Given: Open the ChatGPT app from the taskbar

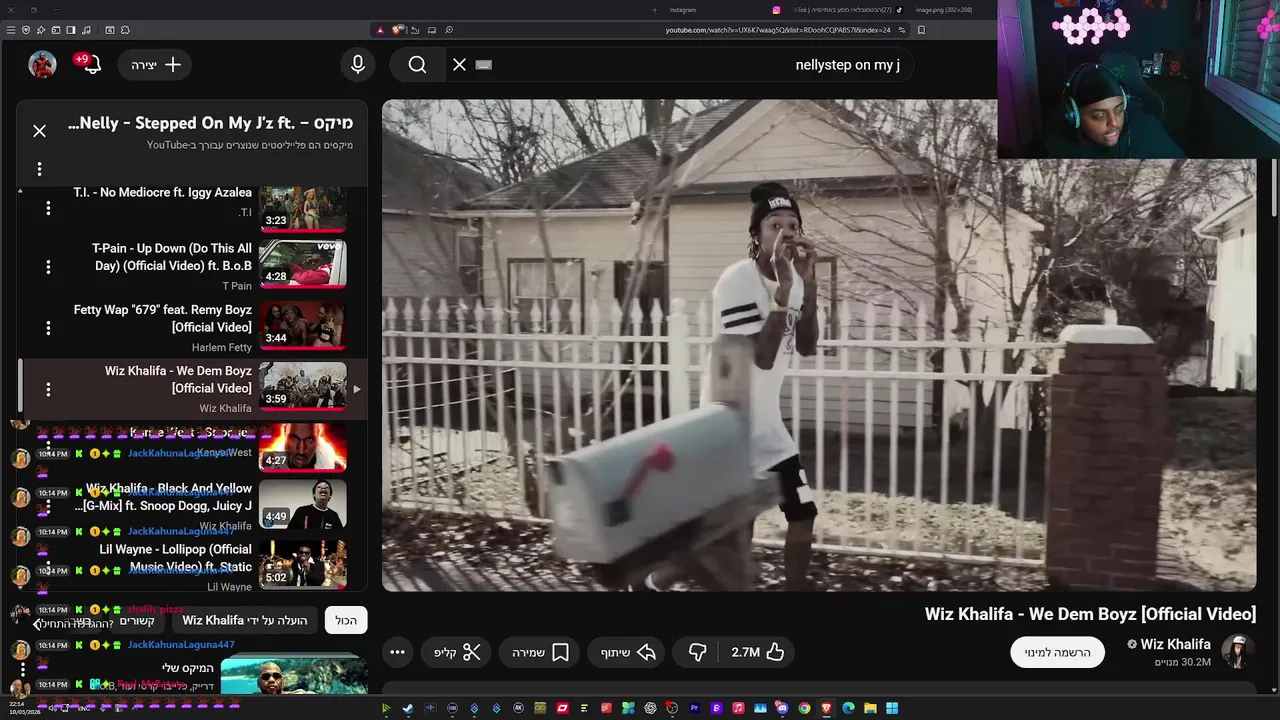Looking at the screenshot, I should (x=650, y=708).
